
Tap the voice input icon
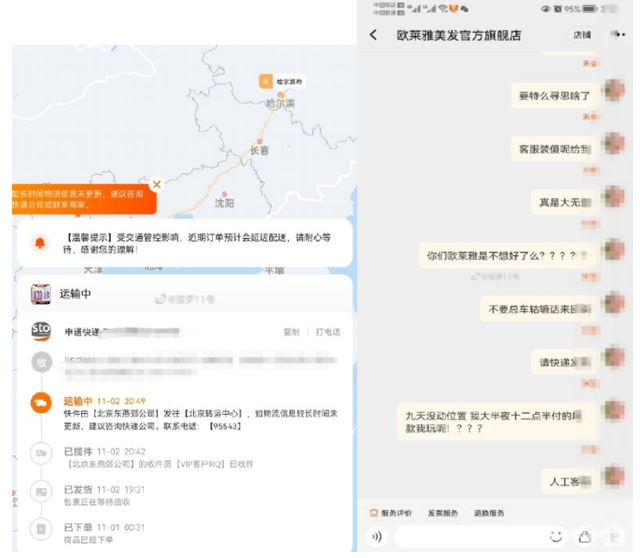tap(377, 536)
